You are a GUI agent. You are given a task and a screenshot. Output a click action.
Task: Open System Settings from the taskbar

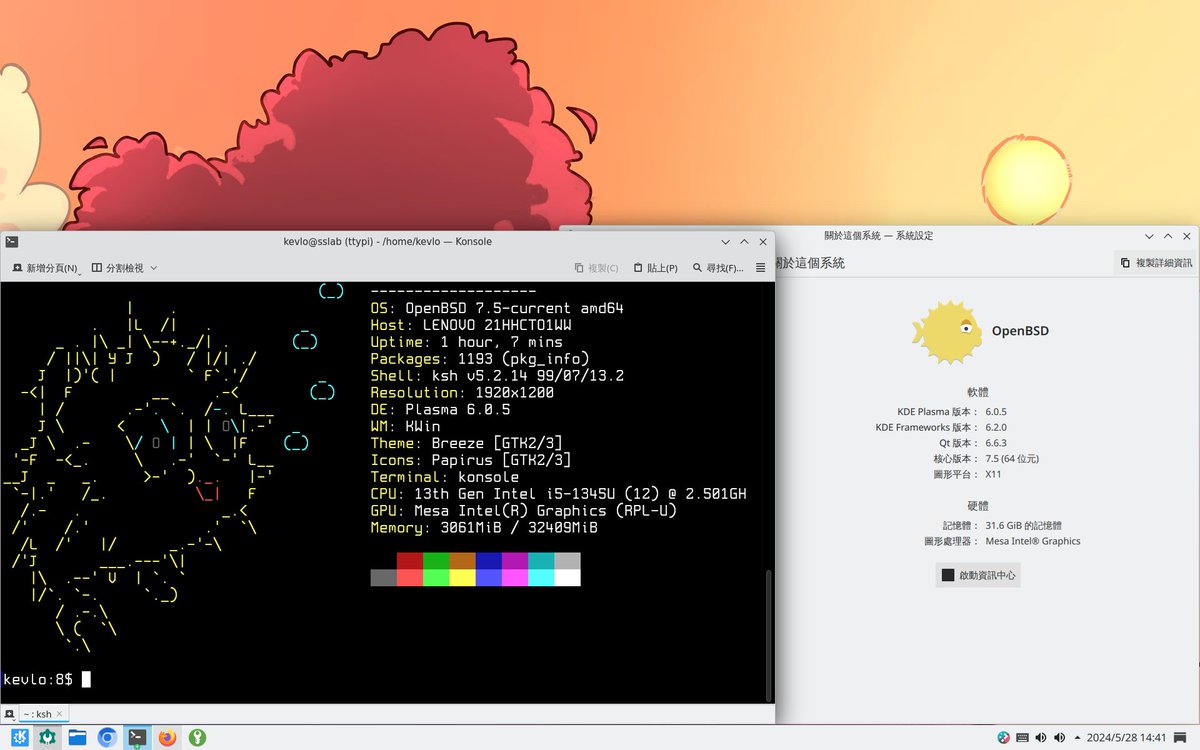(x=47, y=737)
